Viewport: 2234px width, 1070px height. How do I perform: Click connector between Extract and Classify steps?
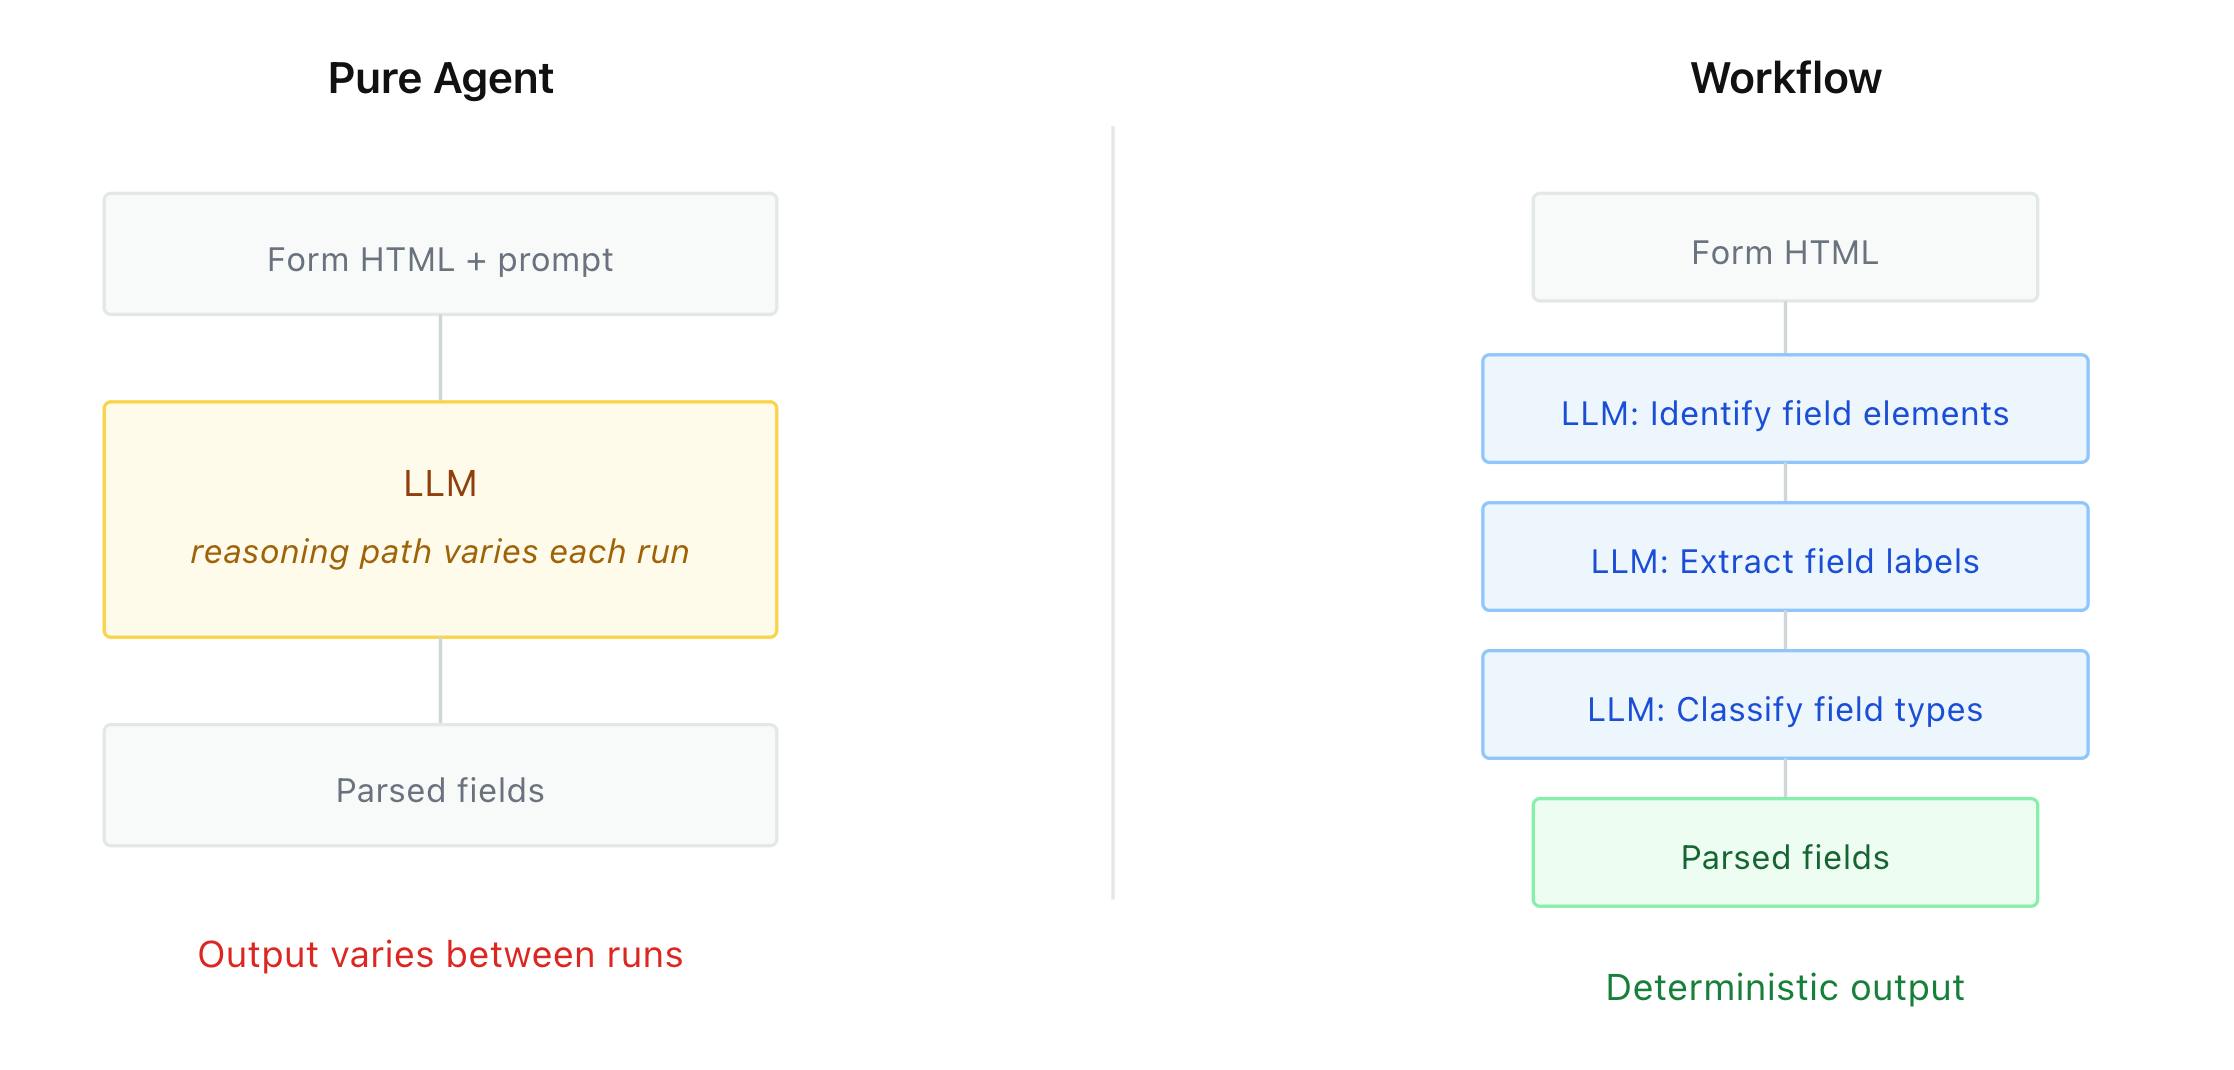[1785, 631]
